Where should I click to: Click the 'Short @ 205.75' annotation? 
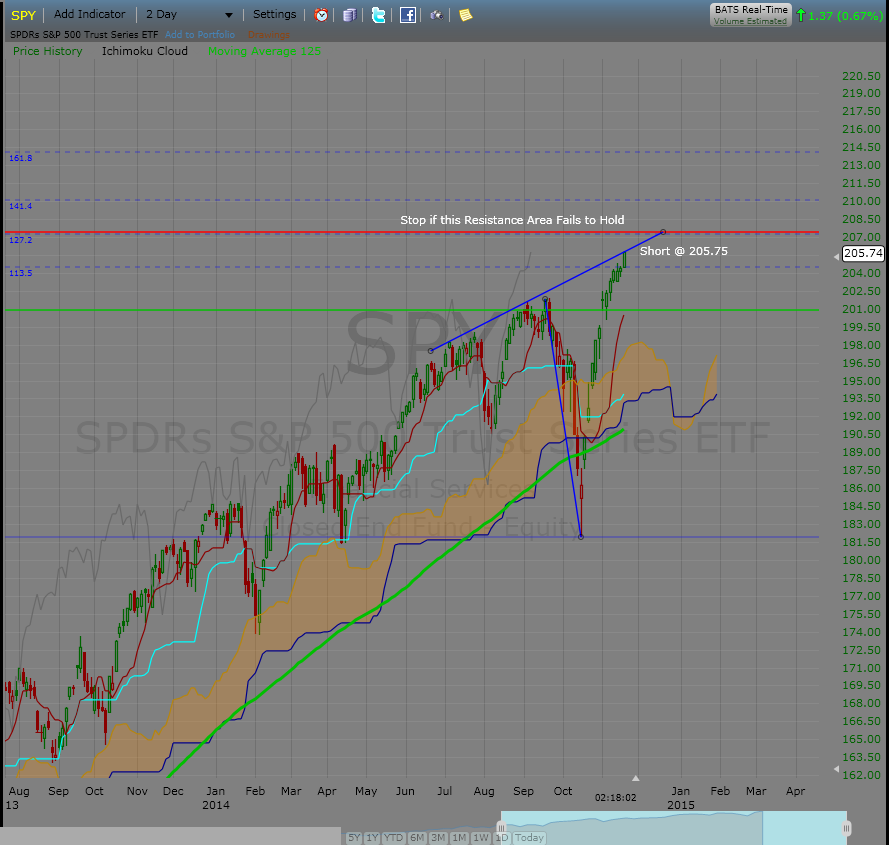684,251
